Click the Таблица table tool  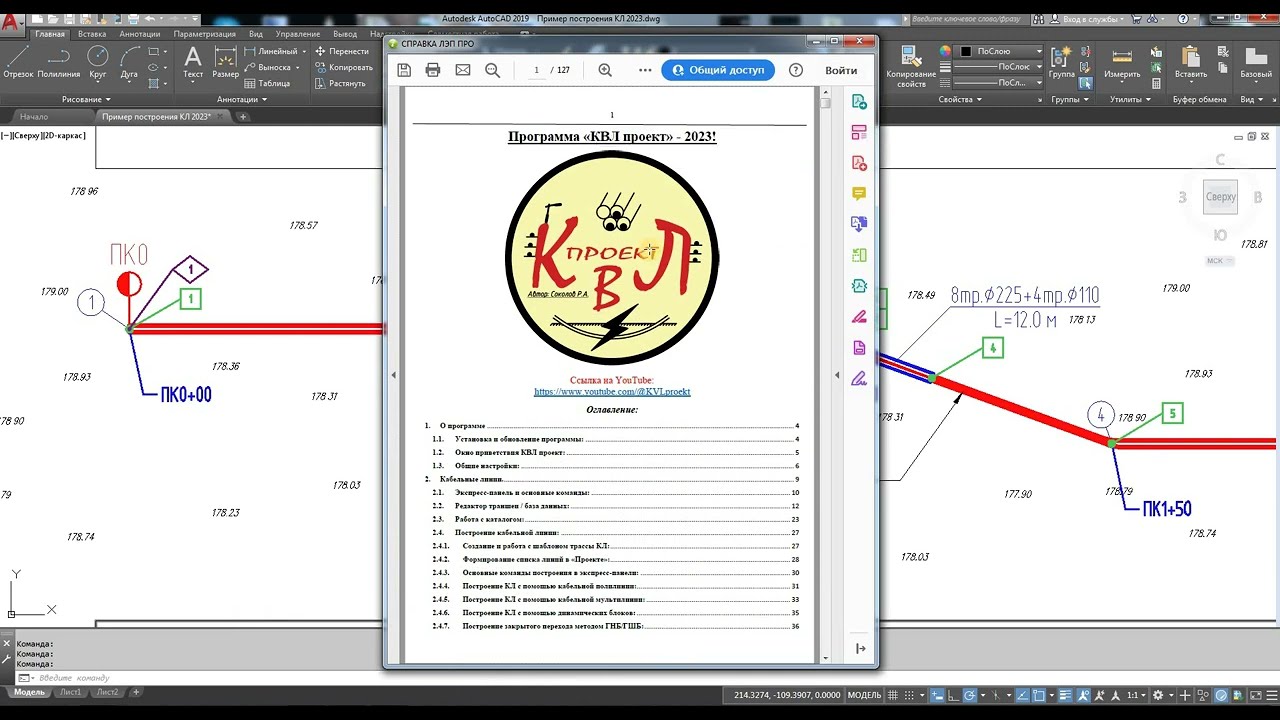coord(267,84)
